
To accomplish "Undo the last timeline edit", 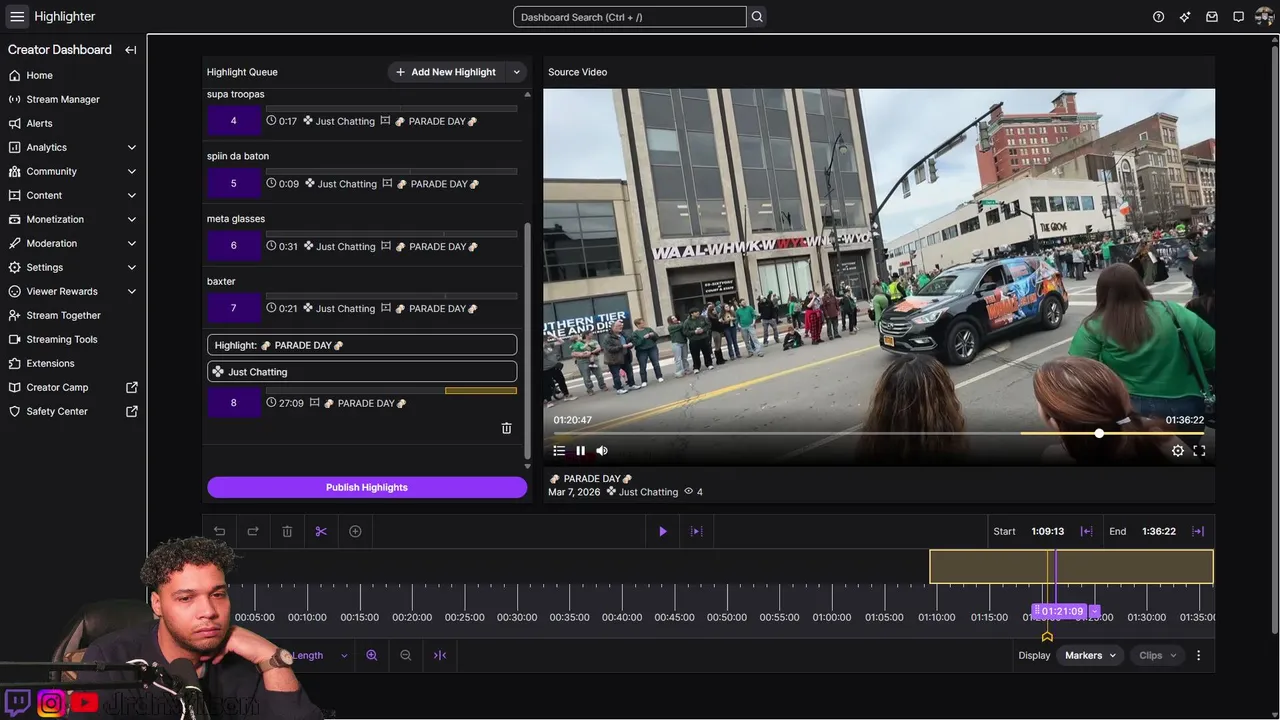I will tap(219, 532).
